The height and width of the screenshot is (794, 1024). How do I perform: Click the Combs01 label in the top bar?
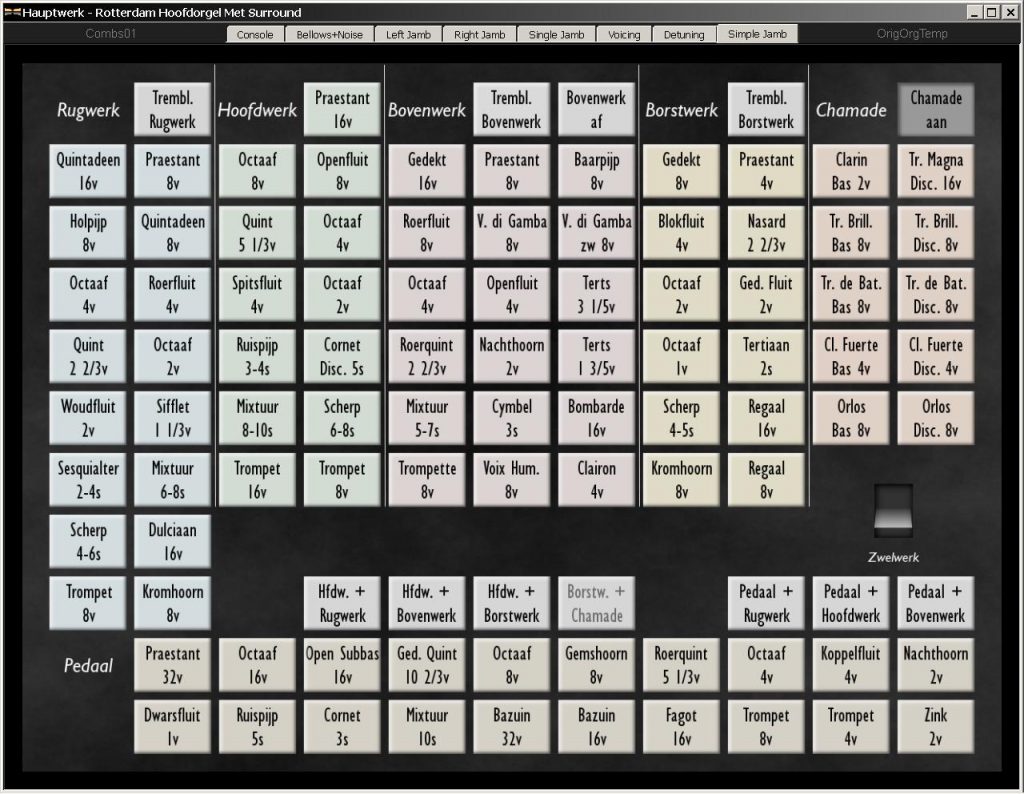(x=110, y=34)
